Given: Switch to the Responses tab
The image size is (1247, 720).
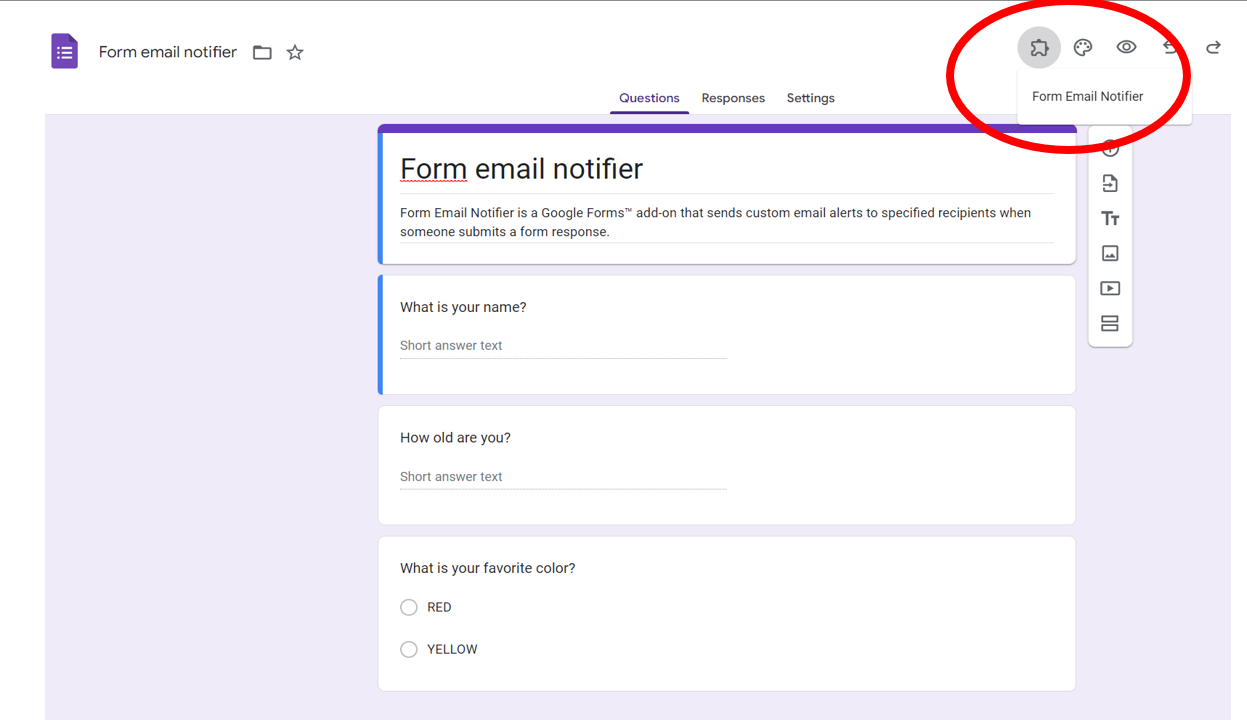Looking at the screenshot, I should pyautogui.click(x=733, y=98).
